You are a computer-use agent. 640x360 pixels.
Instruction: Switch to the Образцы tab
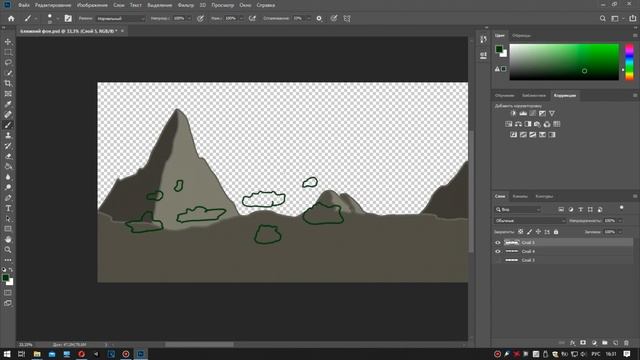click(521, 36)
